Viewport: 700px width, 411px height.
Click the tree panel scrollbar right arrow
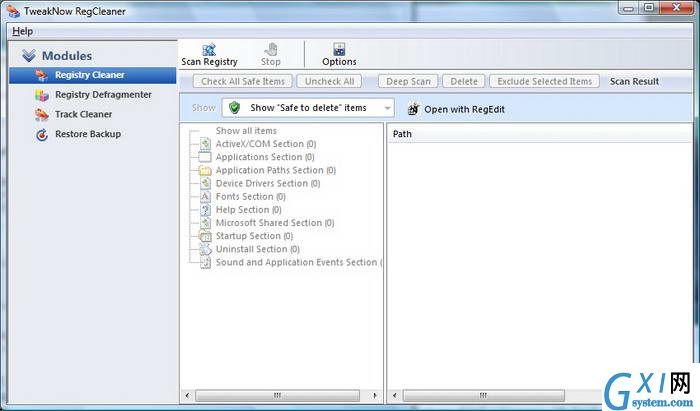375,395
